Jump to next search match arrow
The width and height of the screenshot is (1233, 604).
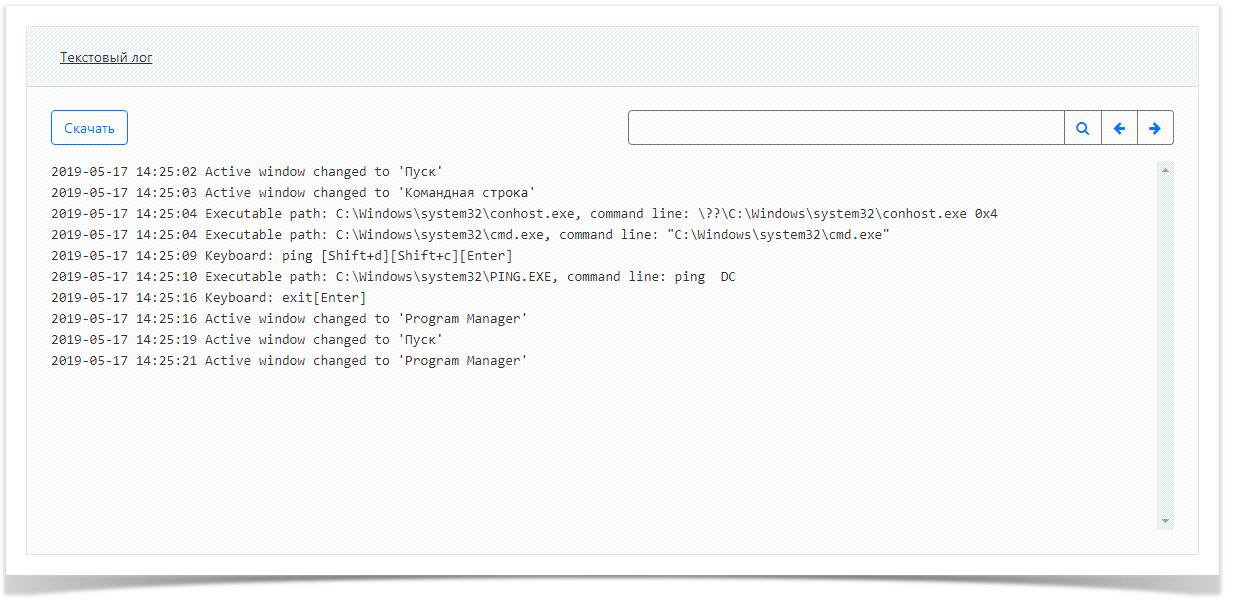click(1155, 128)
